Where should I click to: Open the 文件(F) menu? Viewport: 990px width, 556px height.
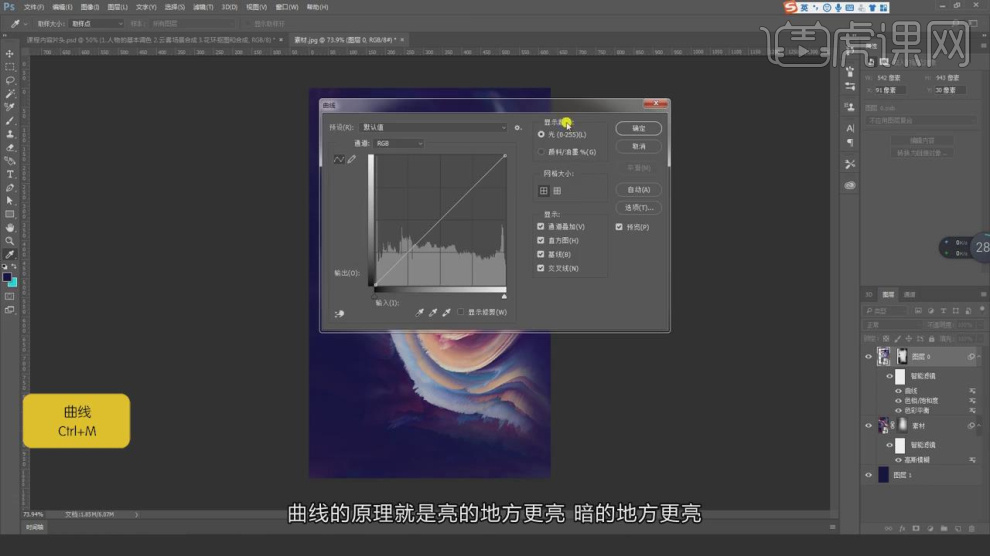[x=33, y=7]
